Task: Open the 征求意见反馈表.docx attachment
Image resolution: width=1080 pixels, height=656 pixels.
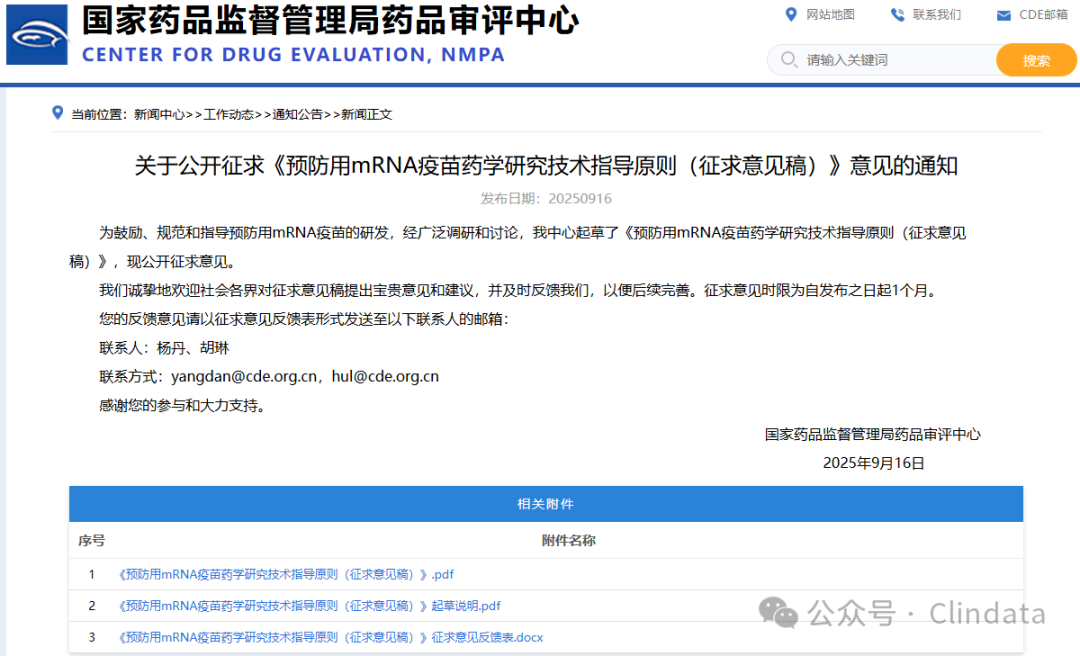Action: coord(331,637)
